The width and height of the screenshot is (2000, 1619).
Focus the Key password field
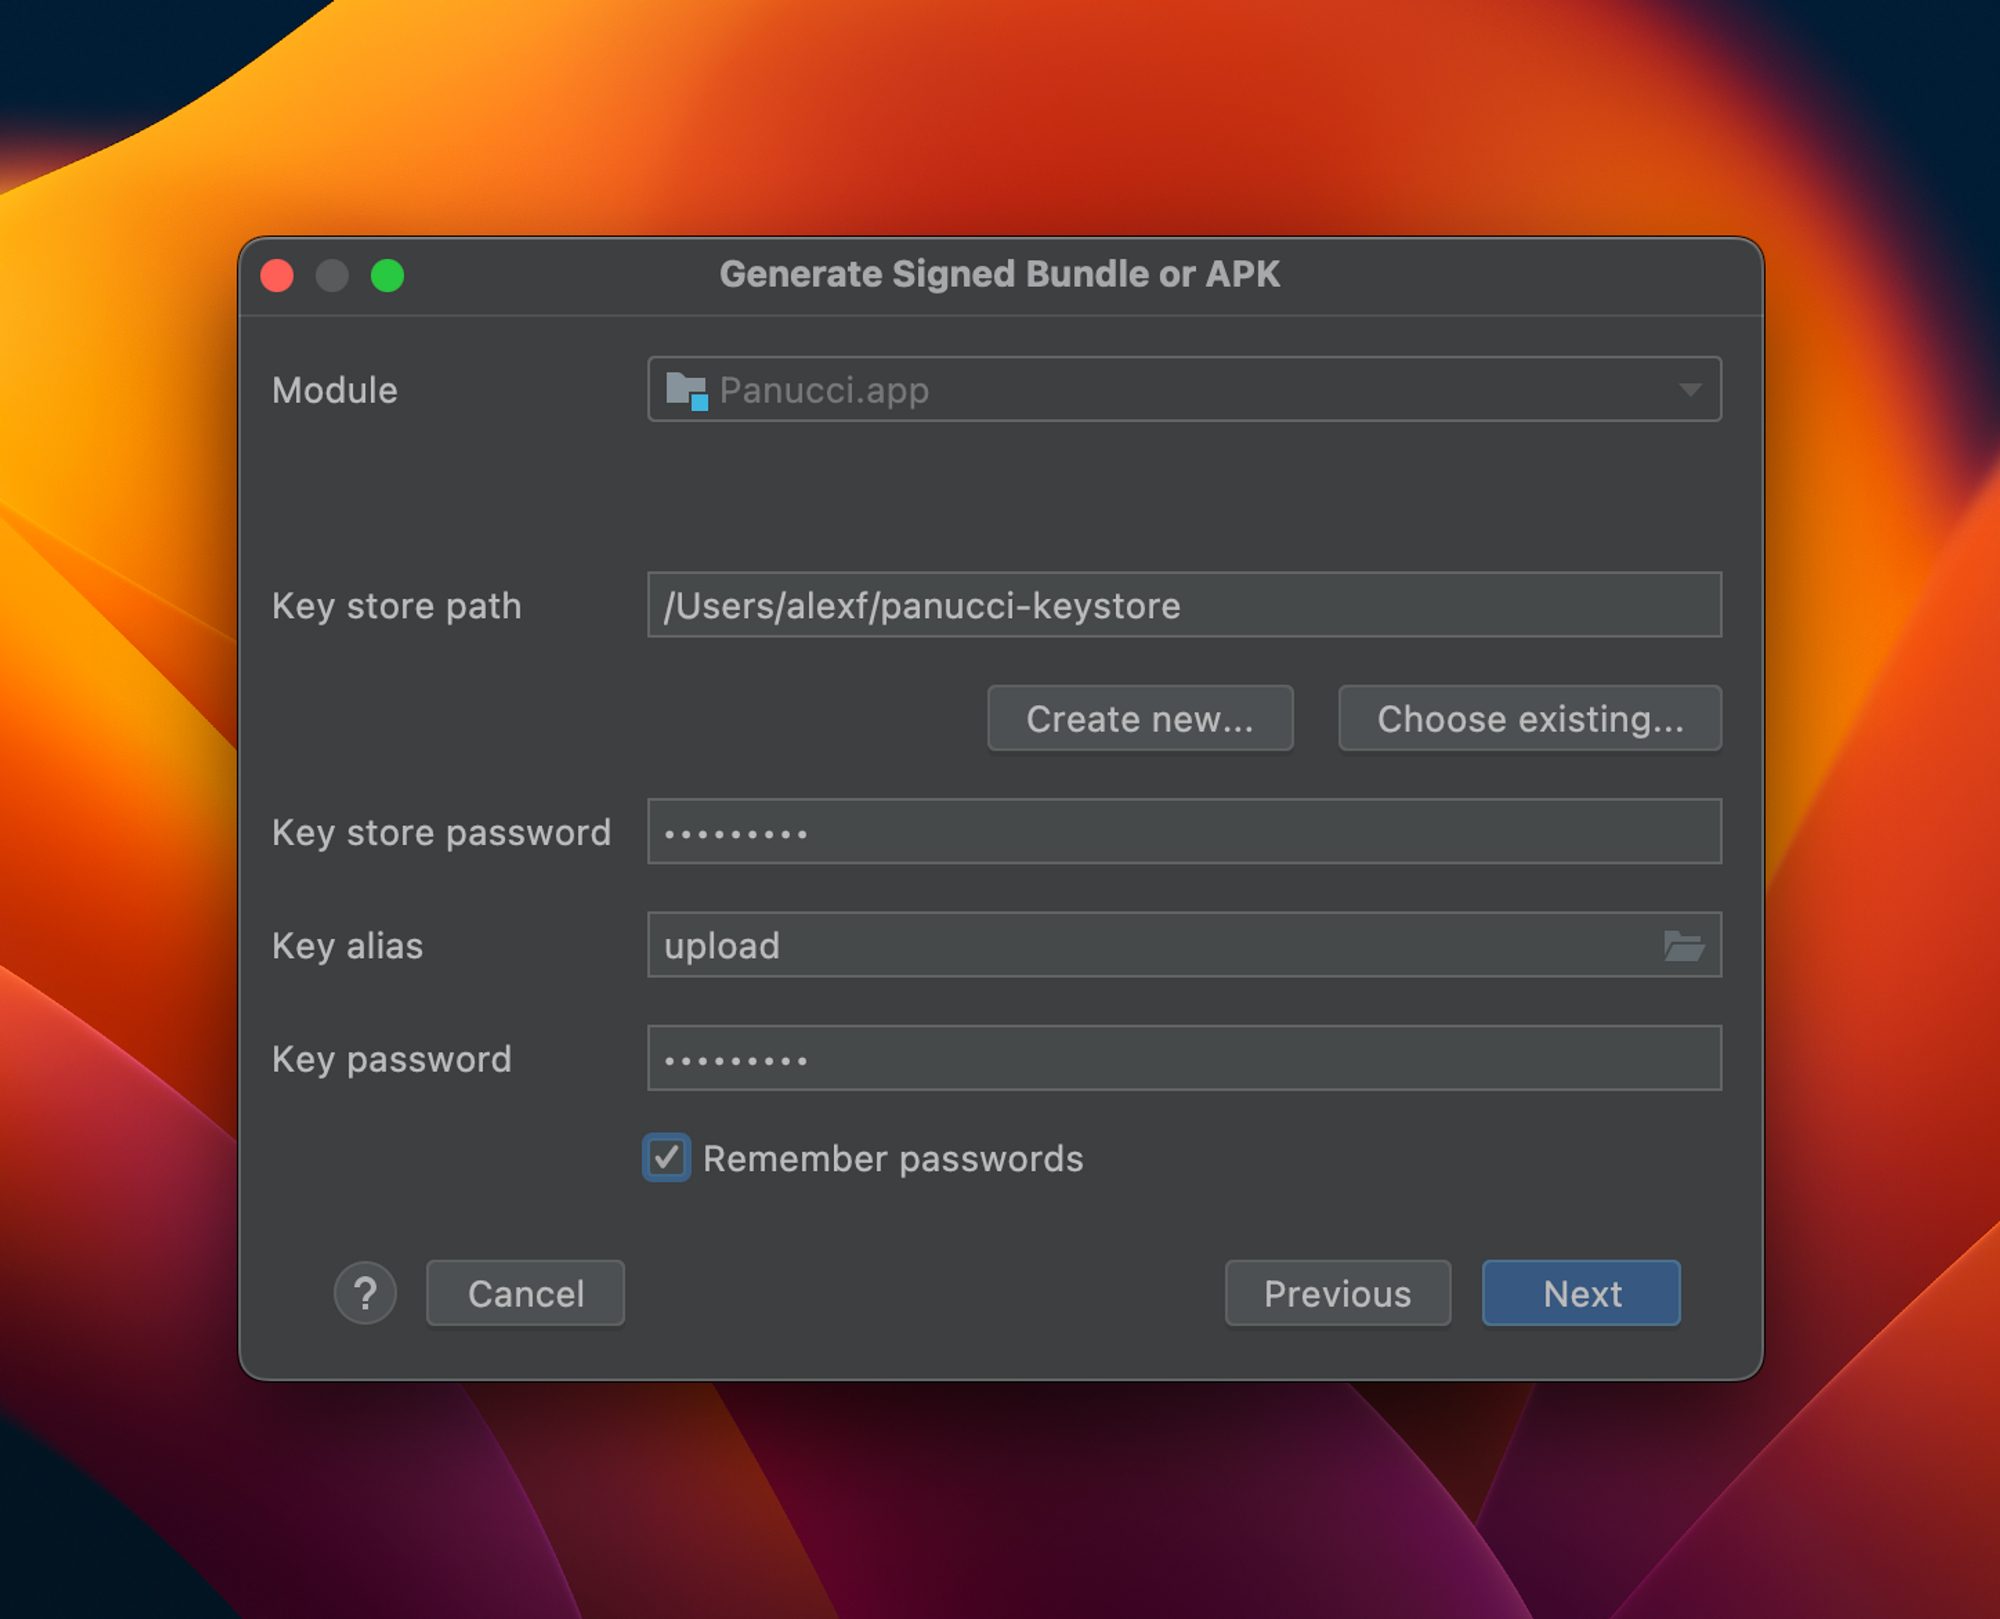(x=1184, y=1058)
